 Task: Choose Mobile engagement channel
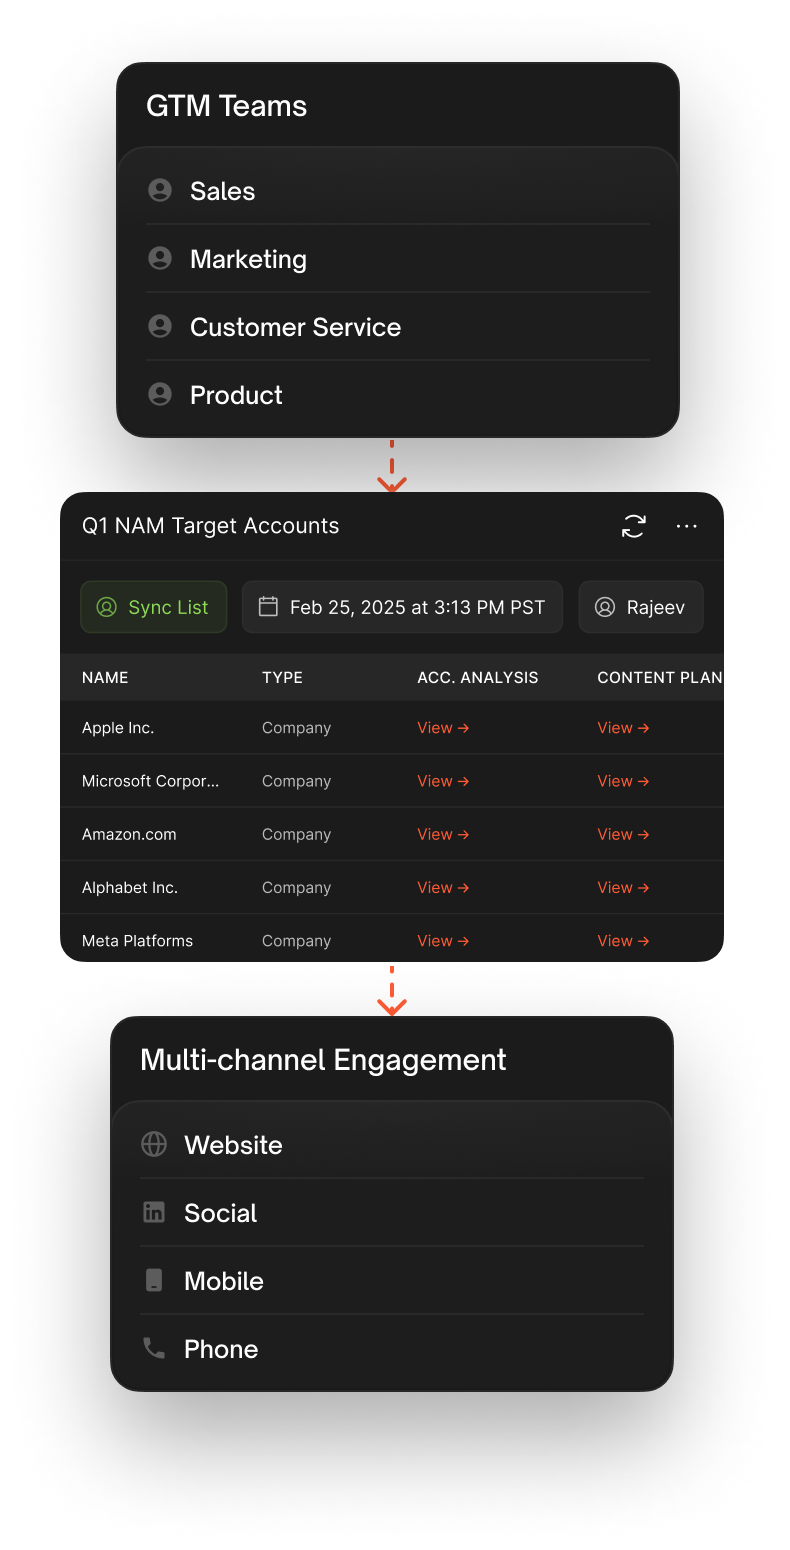(392, 1280)
